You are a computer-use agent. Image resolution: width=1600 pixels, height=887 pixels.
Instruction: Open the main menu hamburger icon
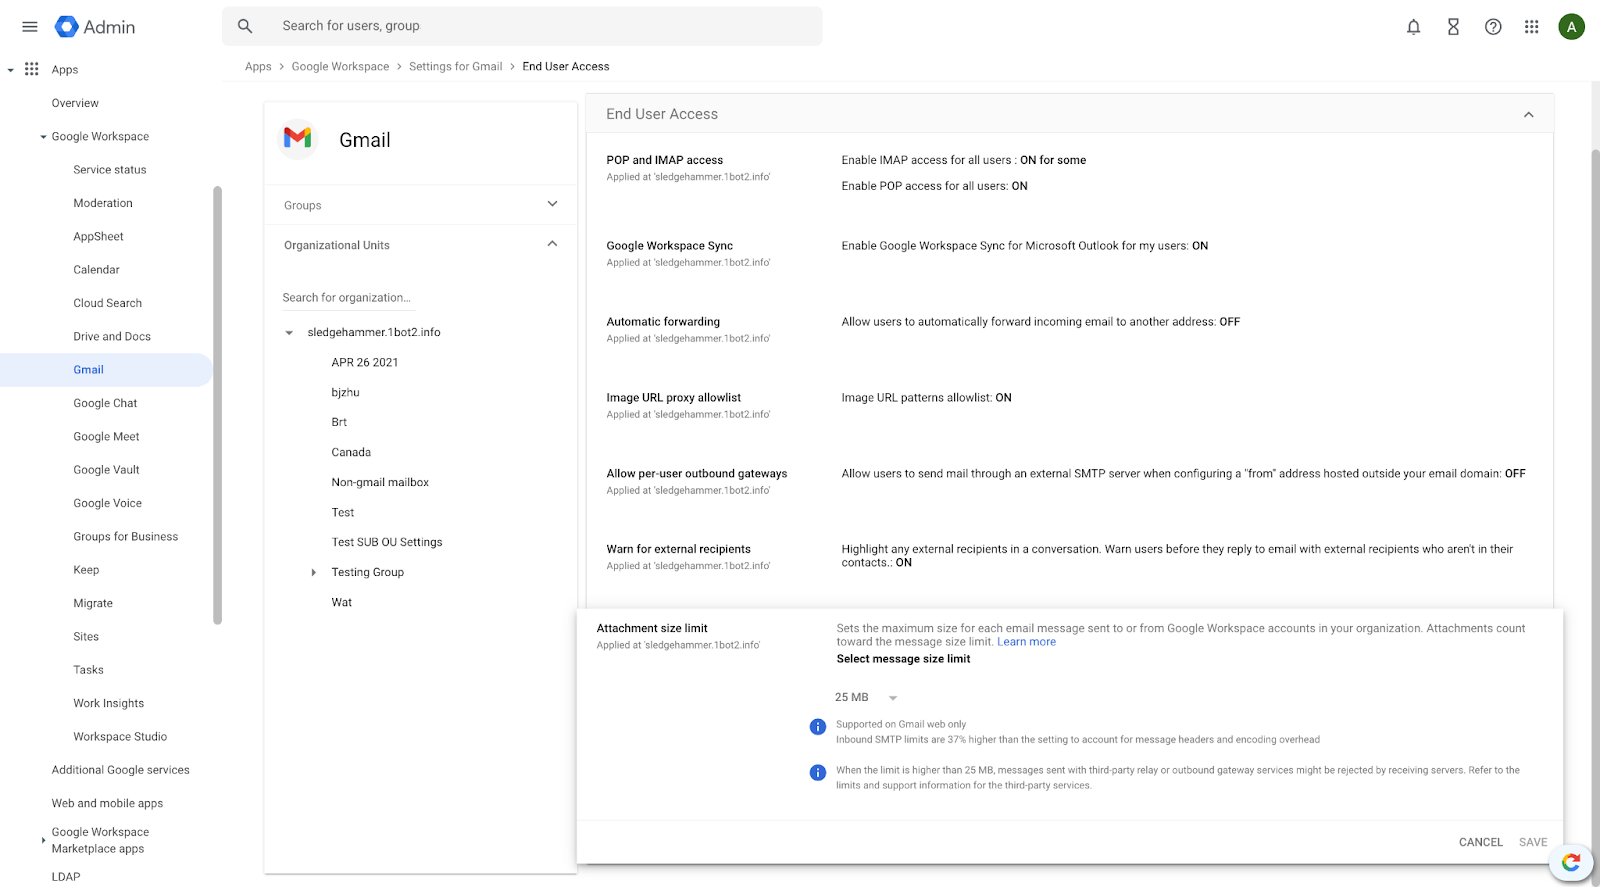30,27
